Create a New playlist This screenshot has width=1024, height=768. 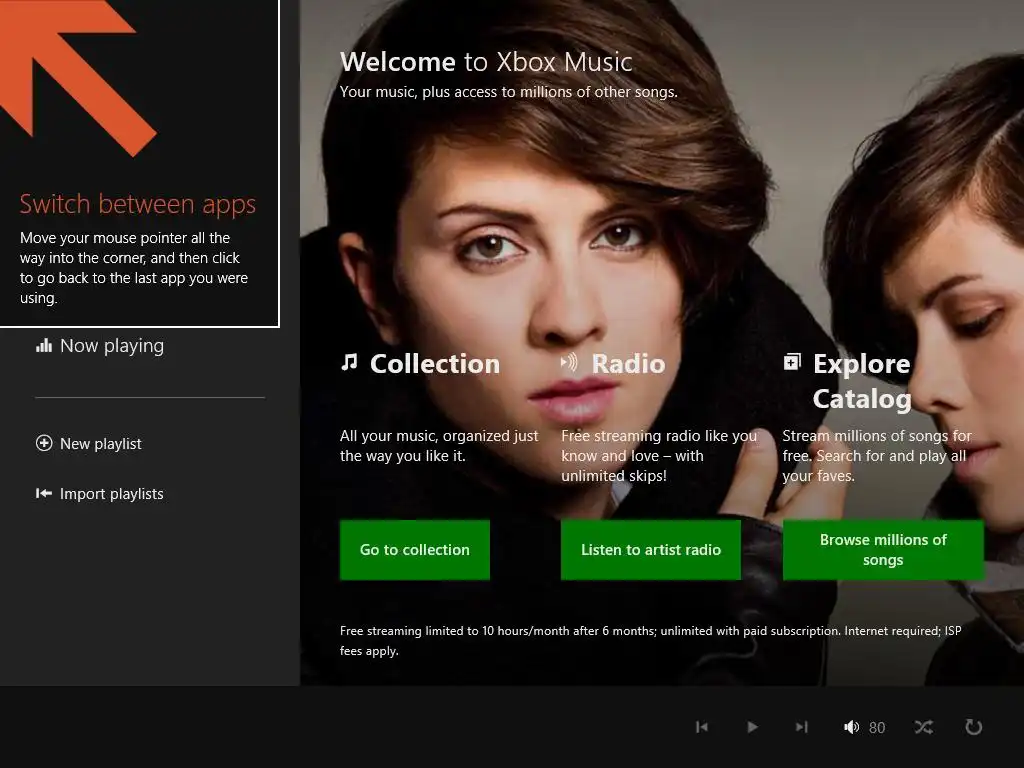click(89, 443)
